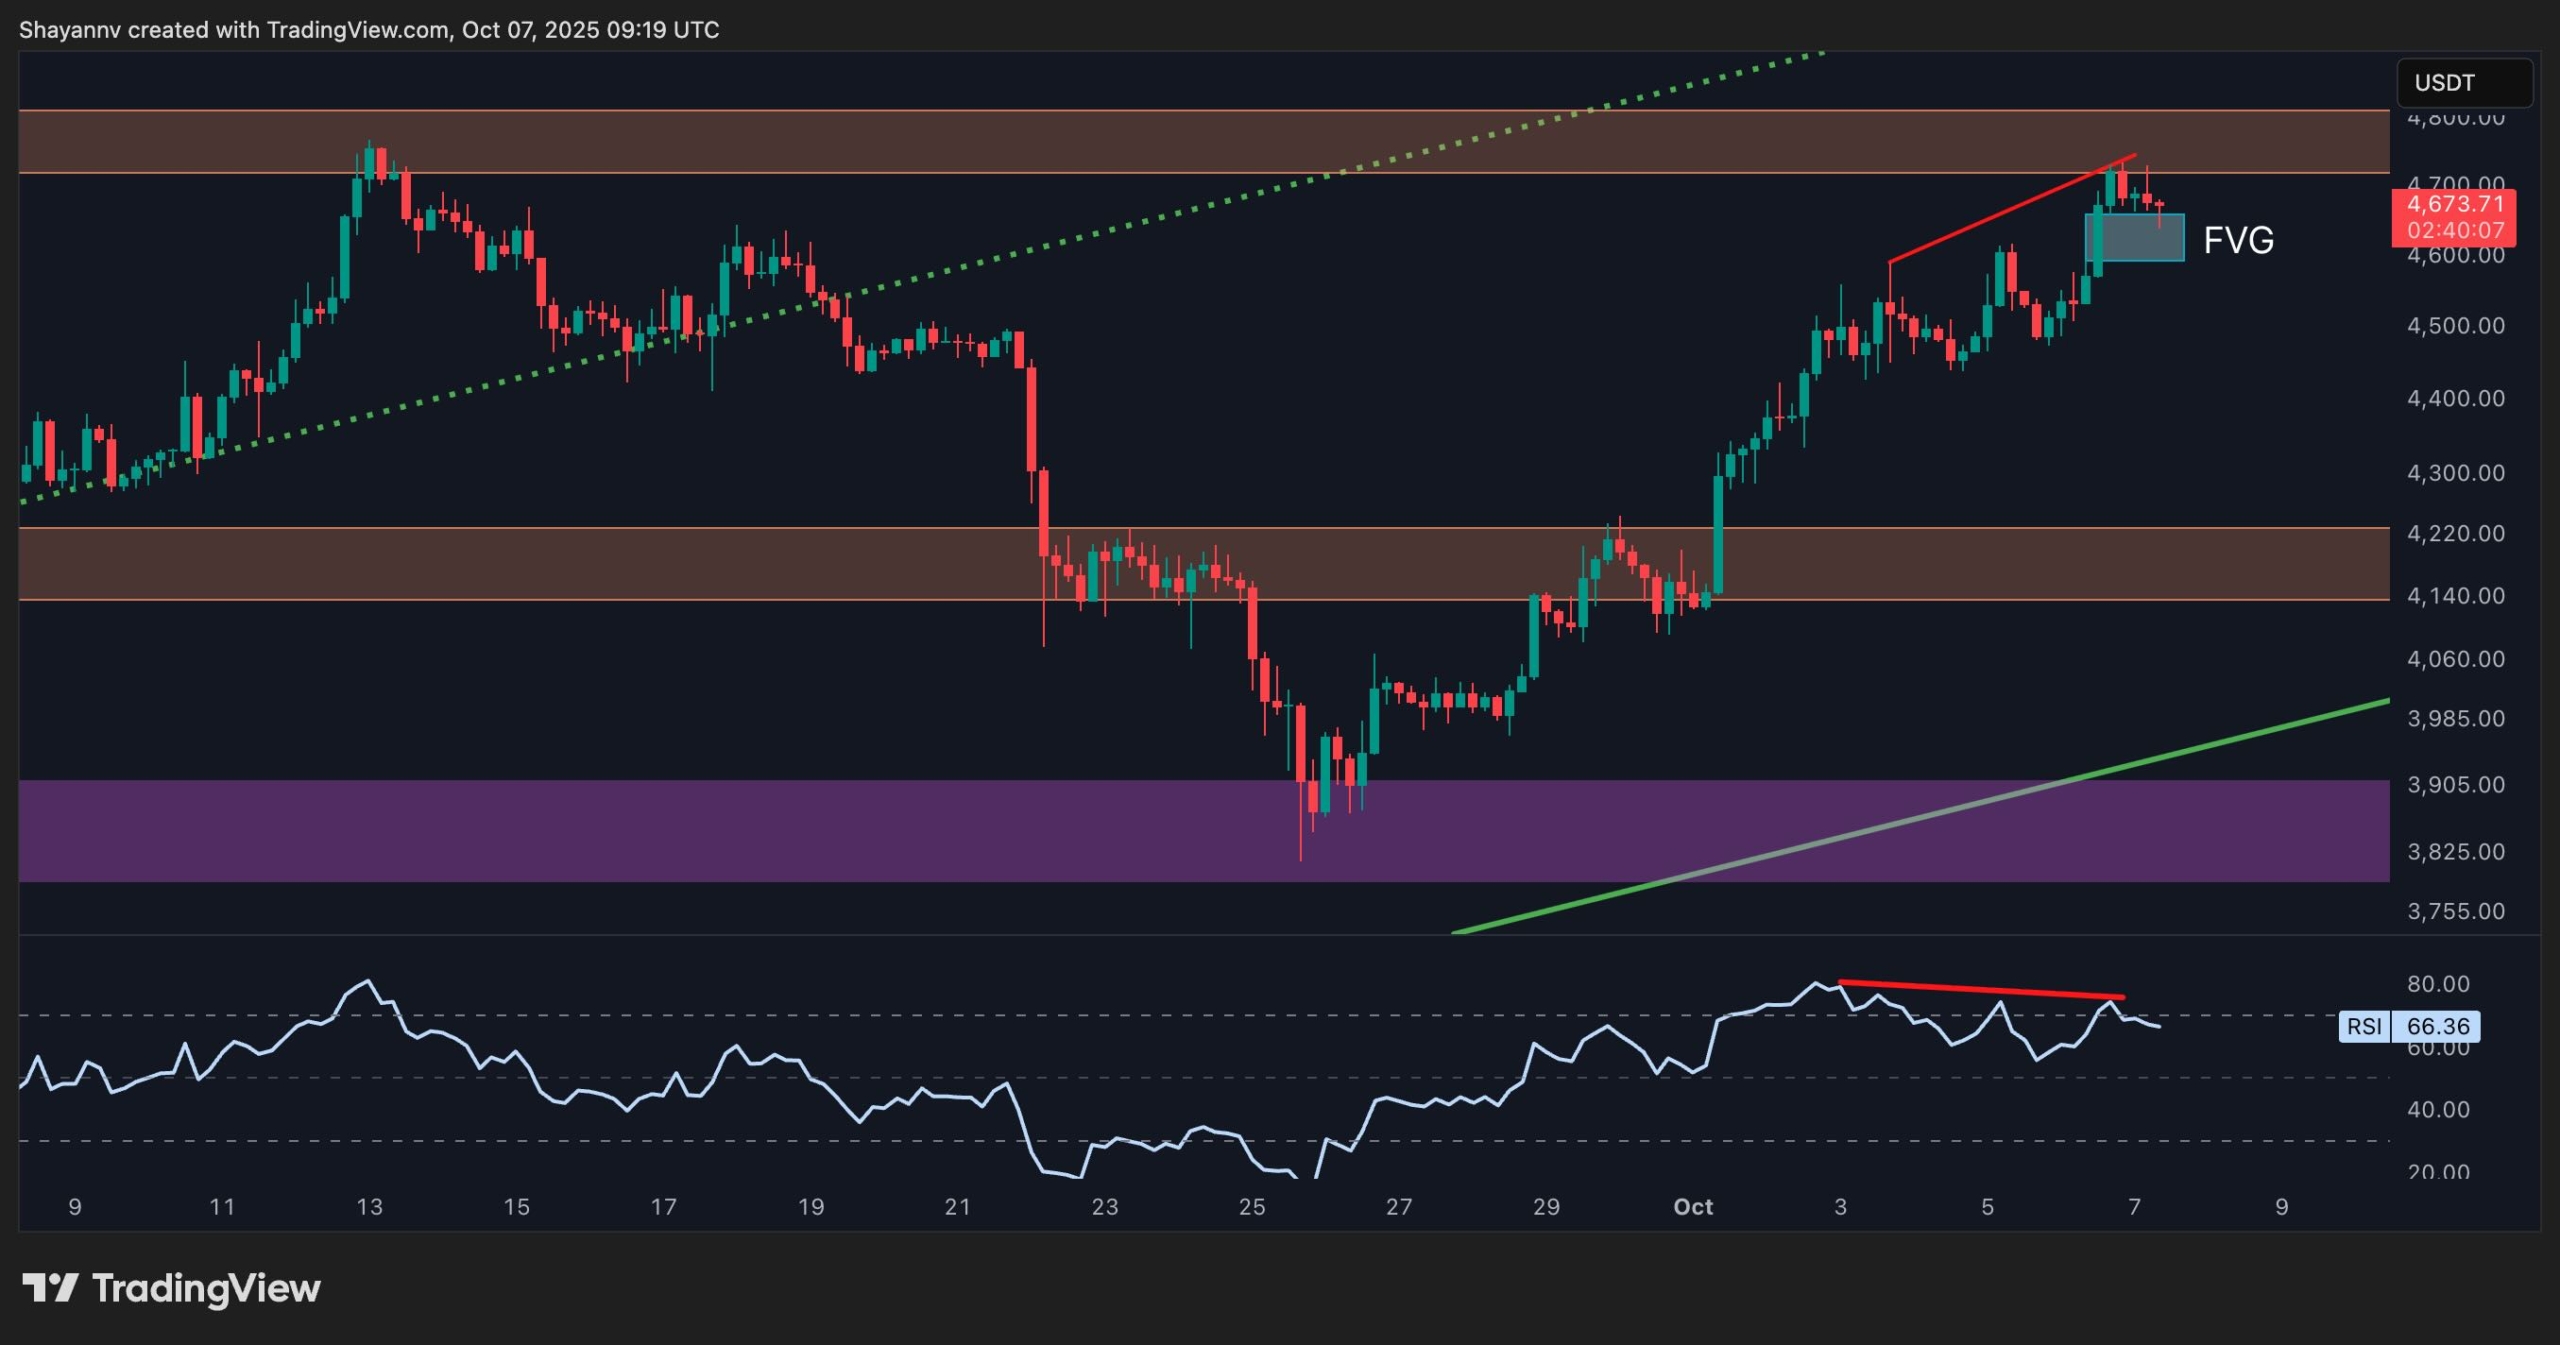2560x1345 pixels.
Task: Click the 66.36 RSI value tag
Action: pyautogui.click(x=2437, y=1026)
